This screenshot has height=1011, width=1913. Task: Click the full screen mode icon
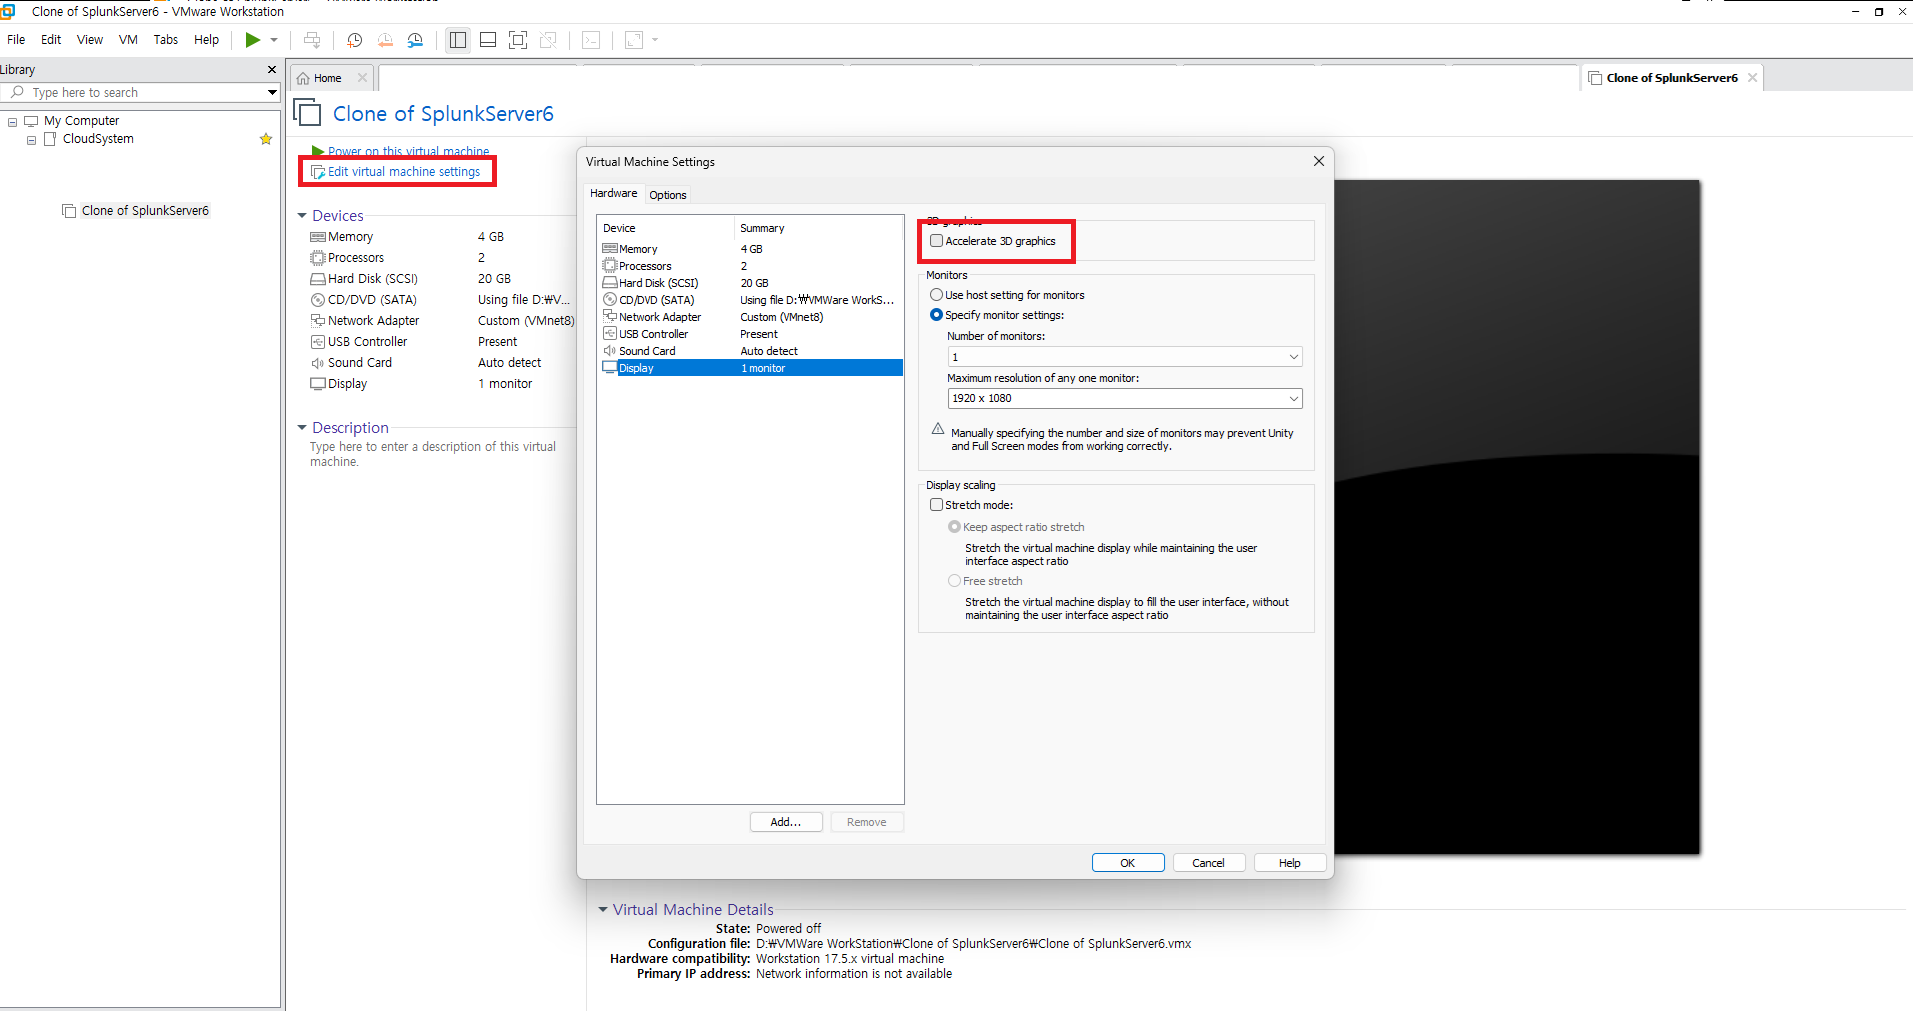click(518, 40)
